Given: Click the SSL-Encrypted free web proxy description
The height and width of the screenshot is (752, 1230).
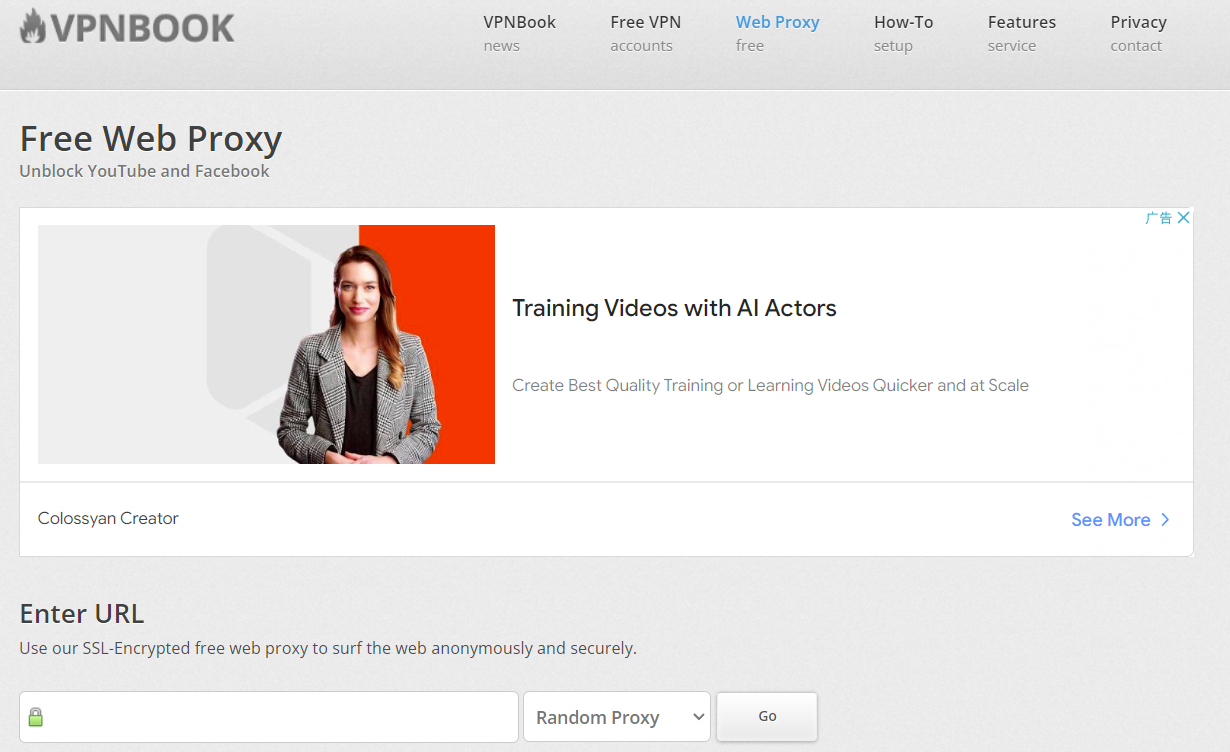Looking at the screenshot, I should (328, 648).
